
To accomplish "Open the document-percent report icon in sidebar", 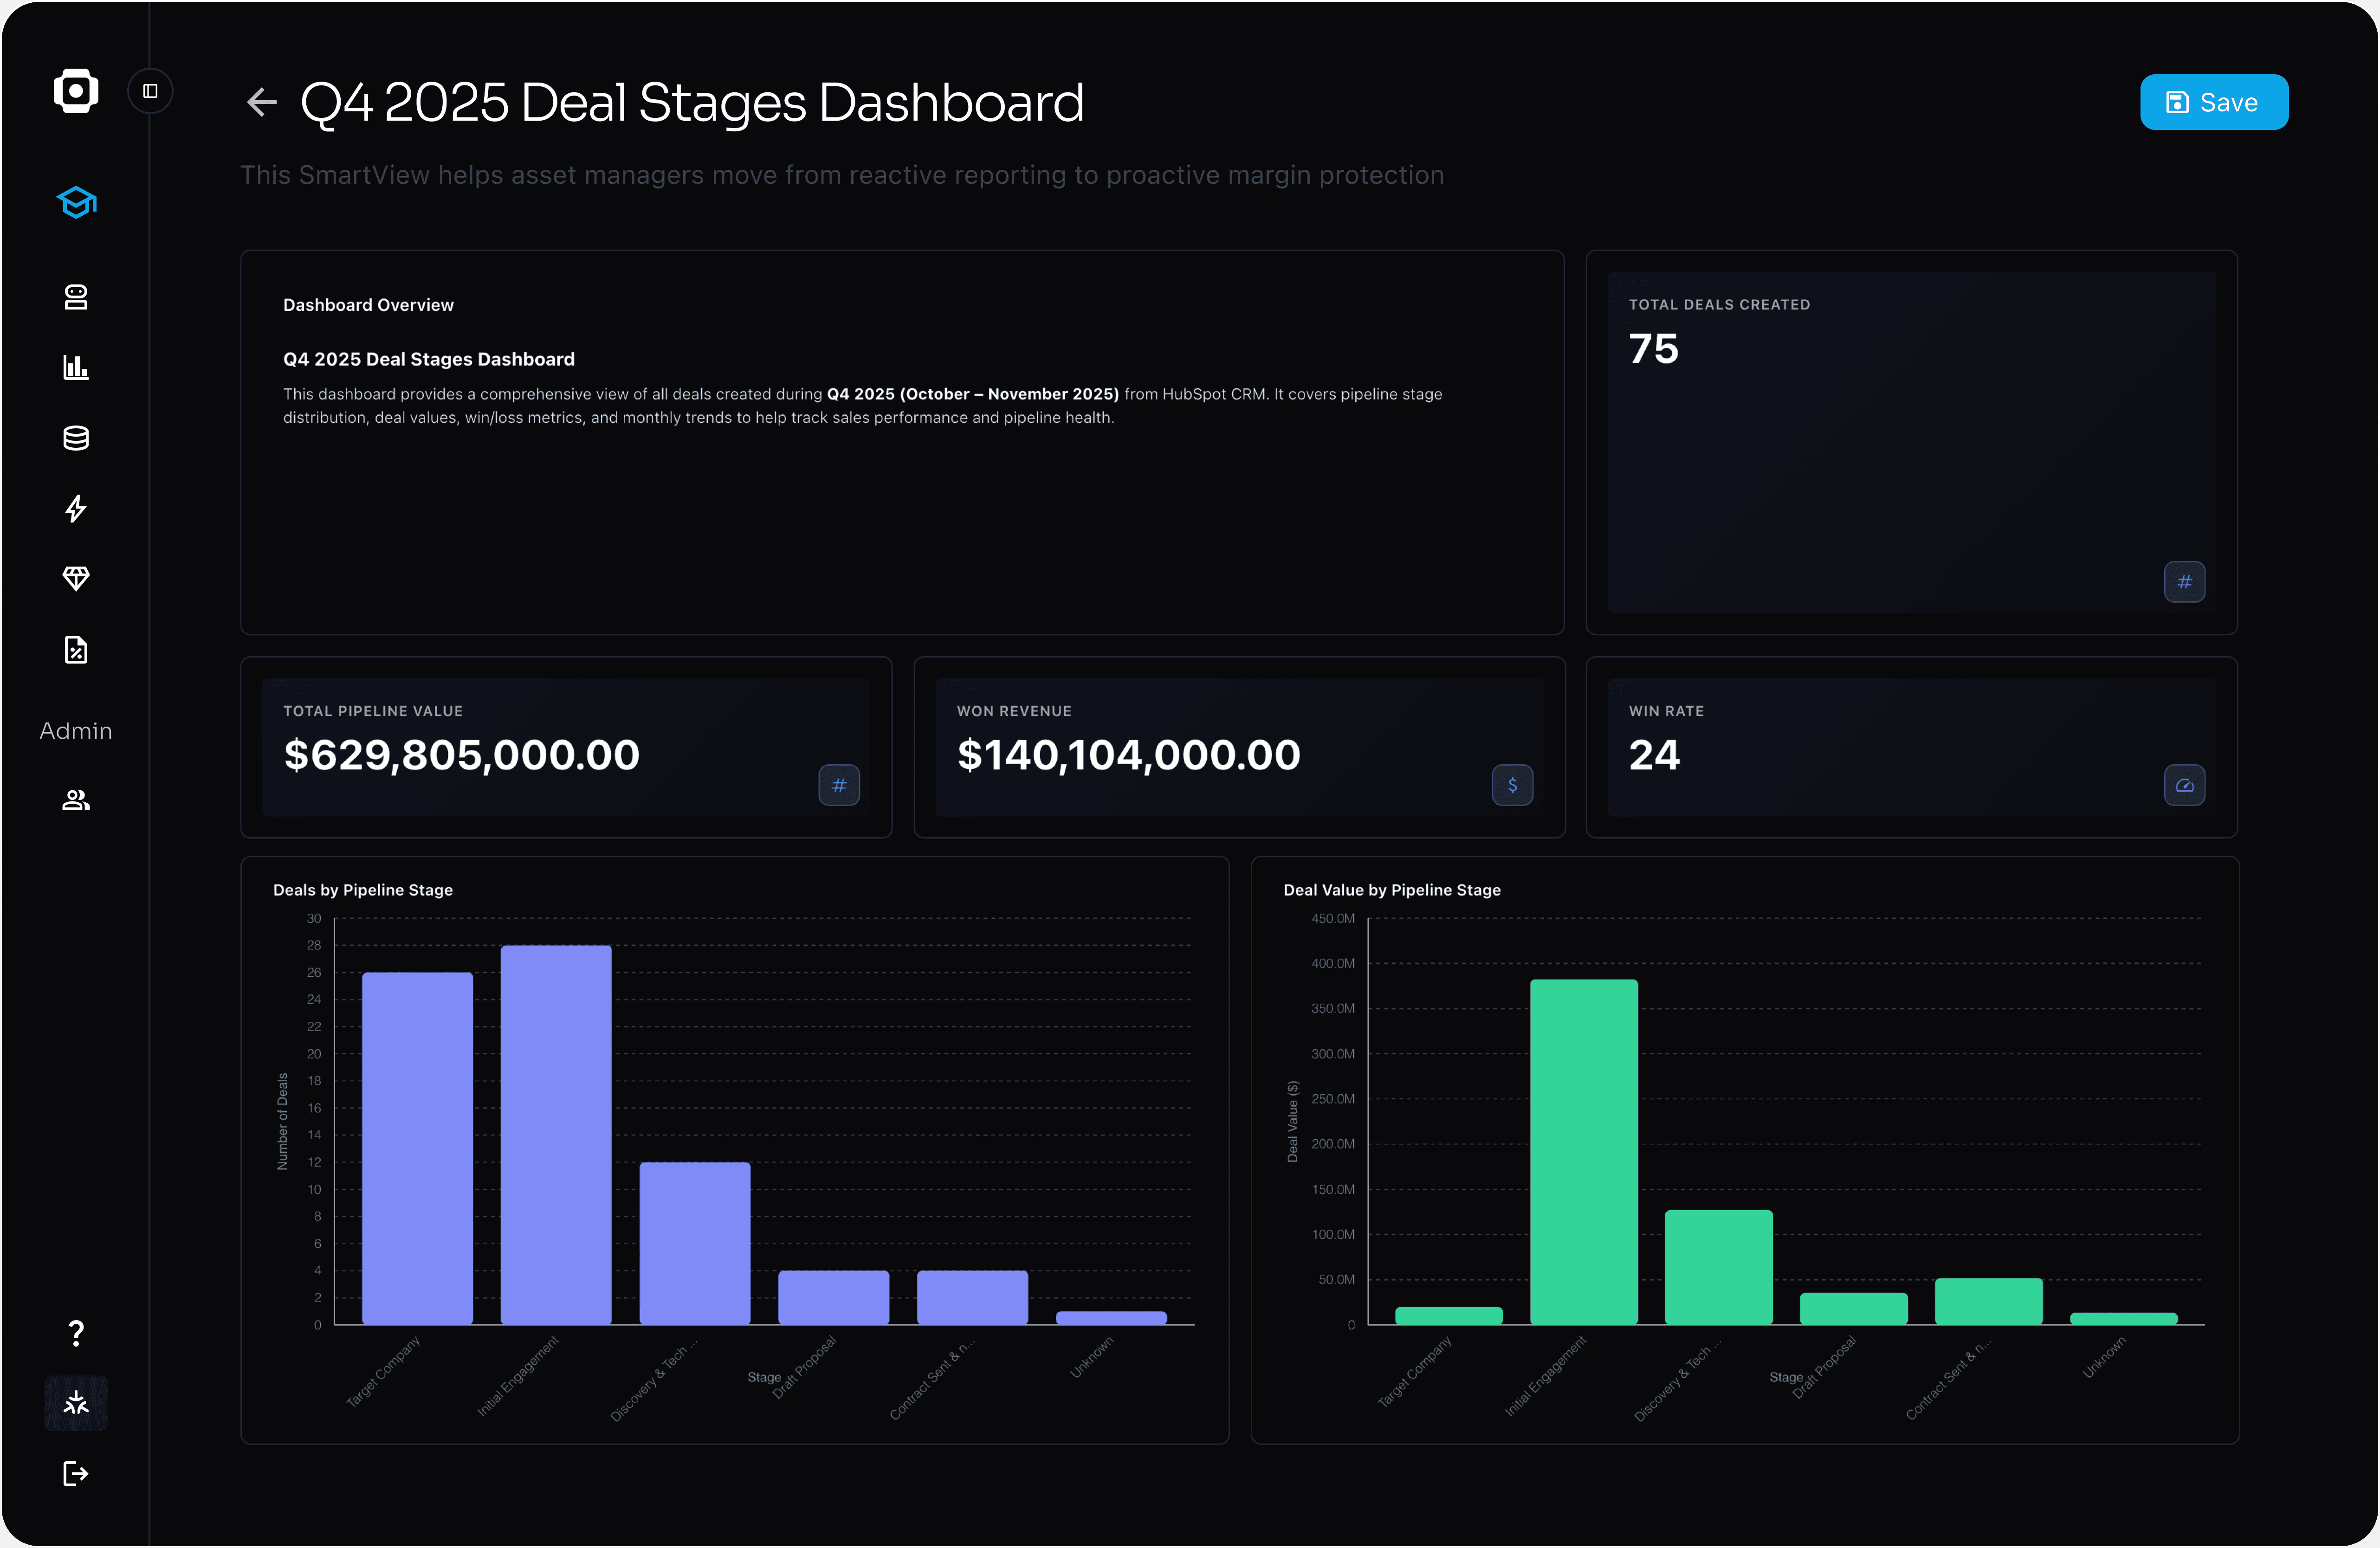I will [x=75, y=650].
